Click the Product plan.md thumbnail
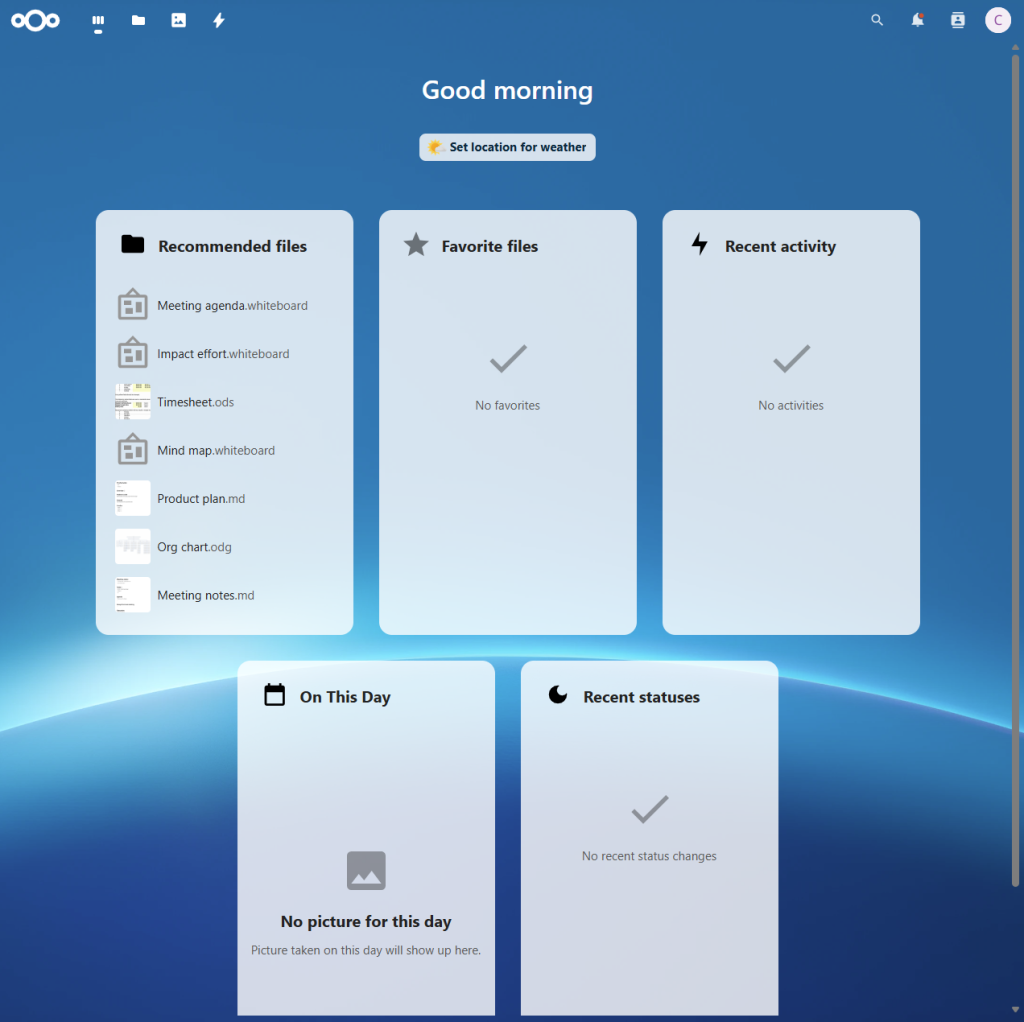 coord(133,499)
